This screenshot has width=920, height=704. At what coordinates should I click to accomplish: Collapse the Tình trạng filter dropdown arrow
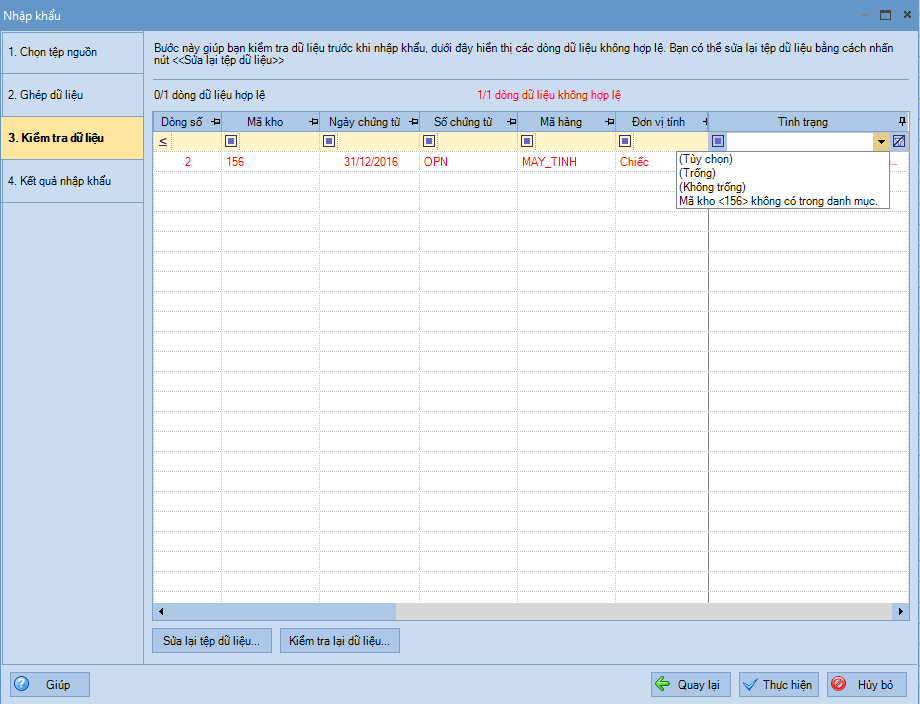(881, 141)
